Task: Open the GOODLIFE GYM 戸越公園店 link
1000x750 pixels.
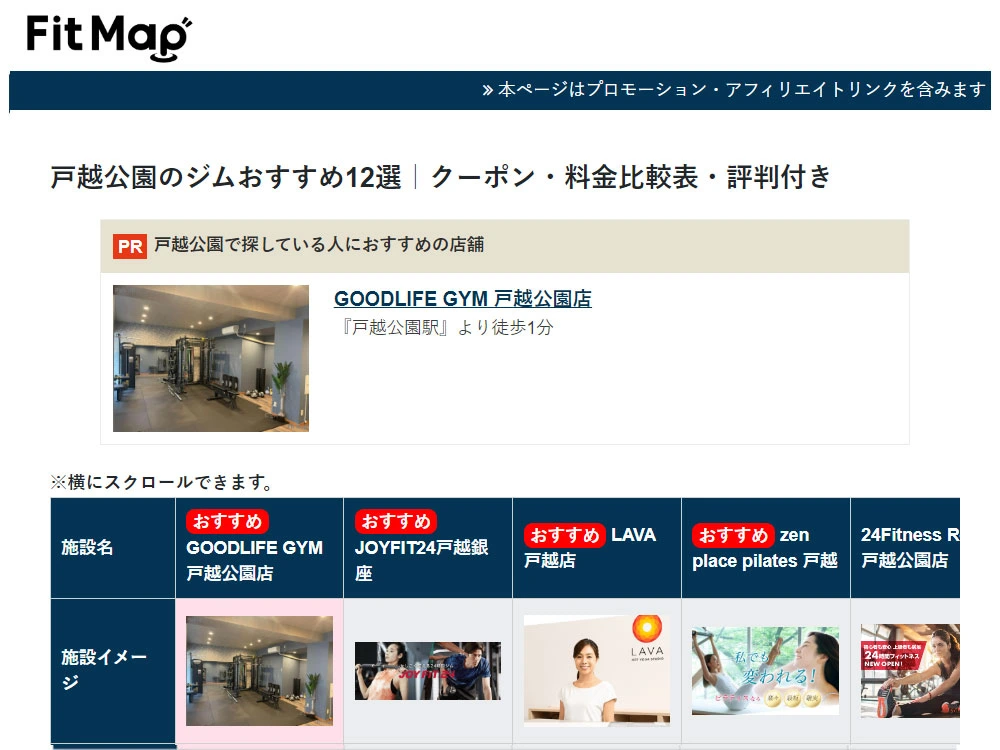Action: pos(462,299)
